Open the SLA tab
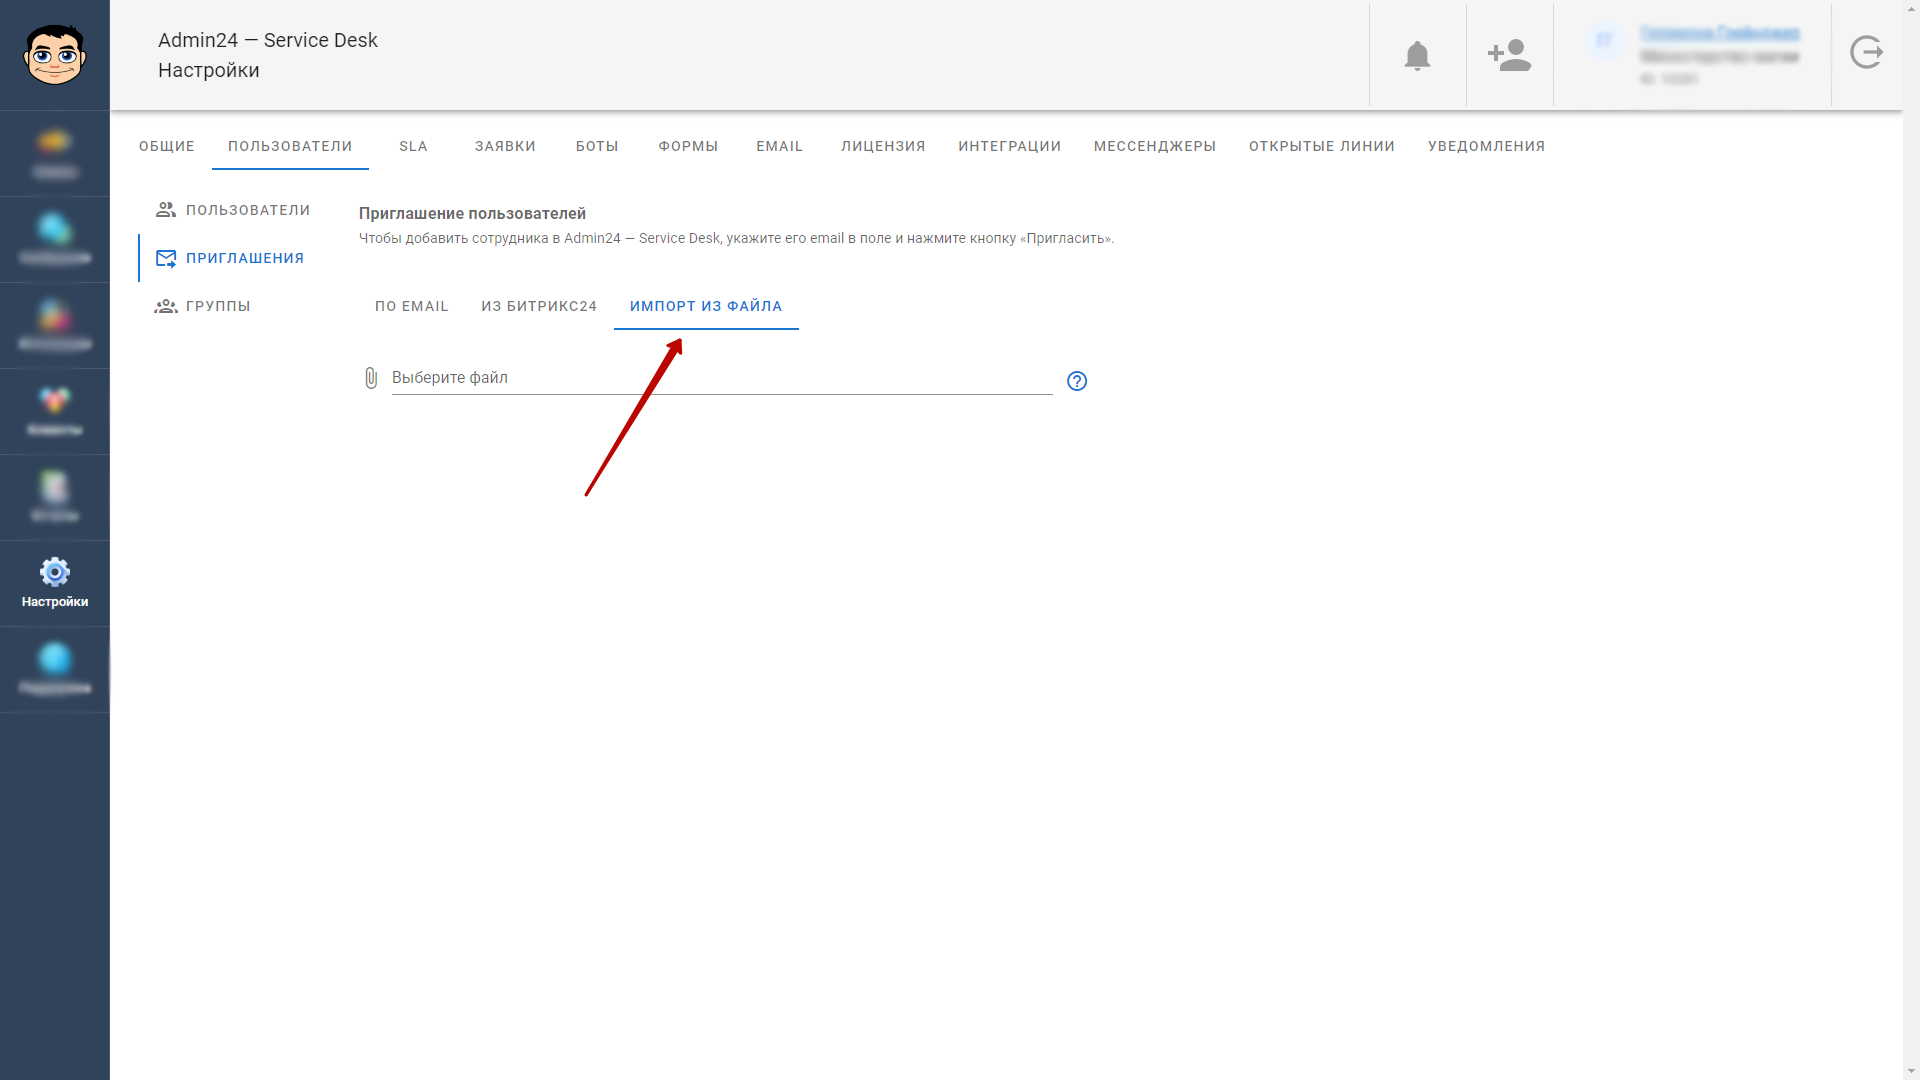The width and height of the screenshot is (1920, 1080). coord(413,146)
